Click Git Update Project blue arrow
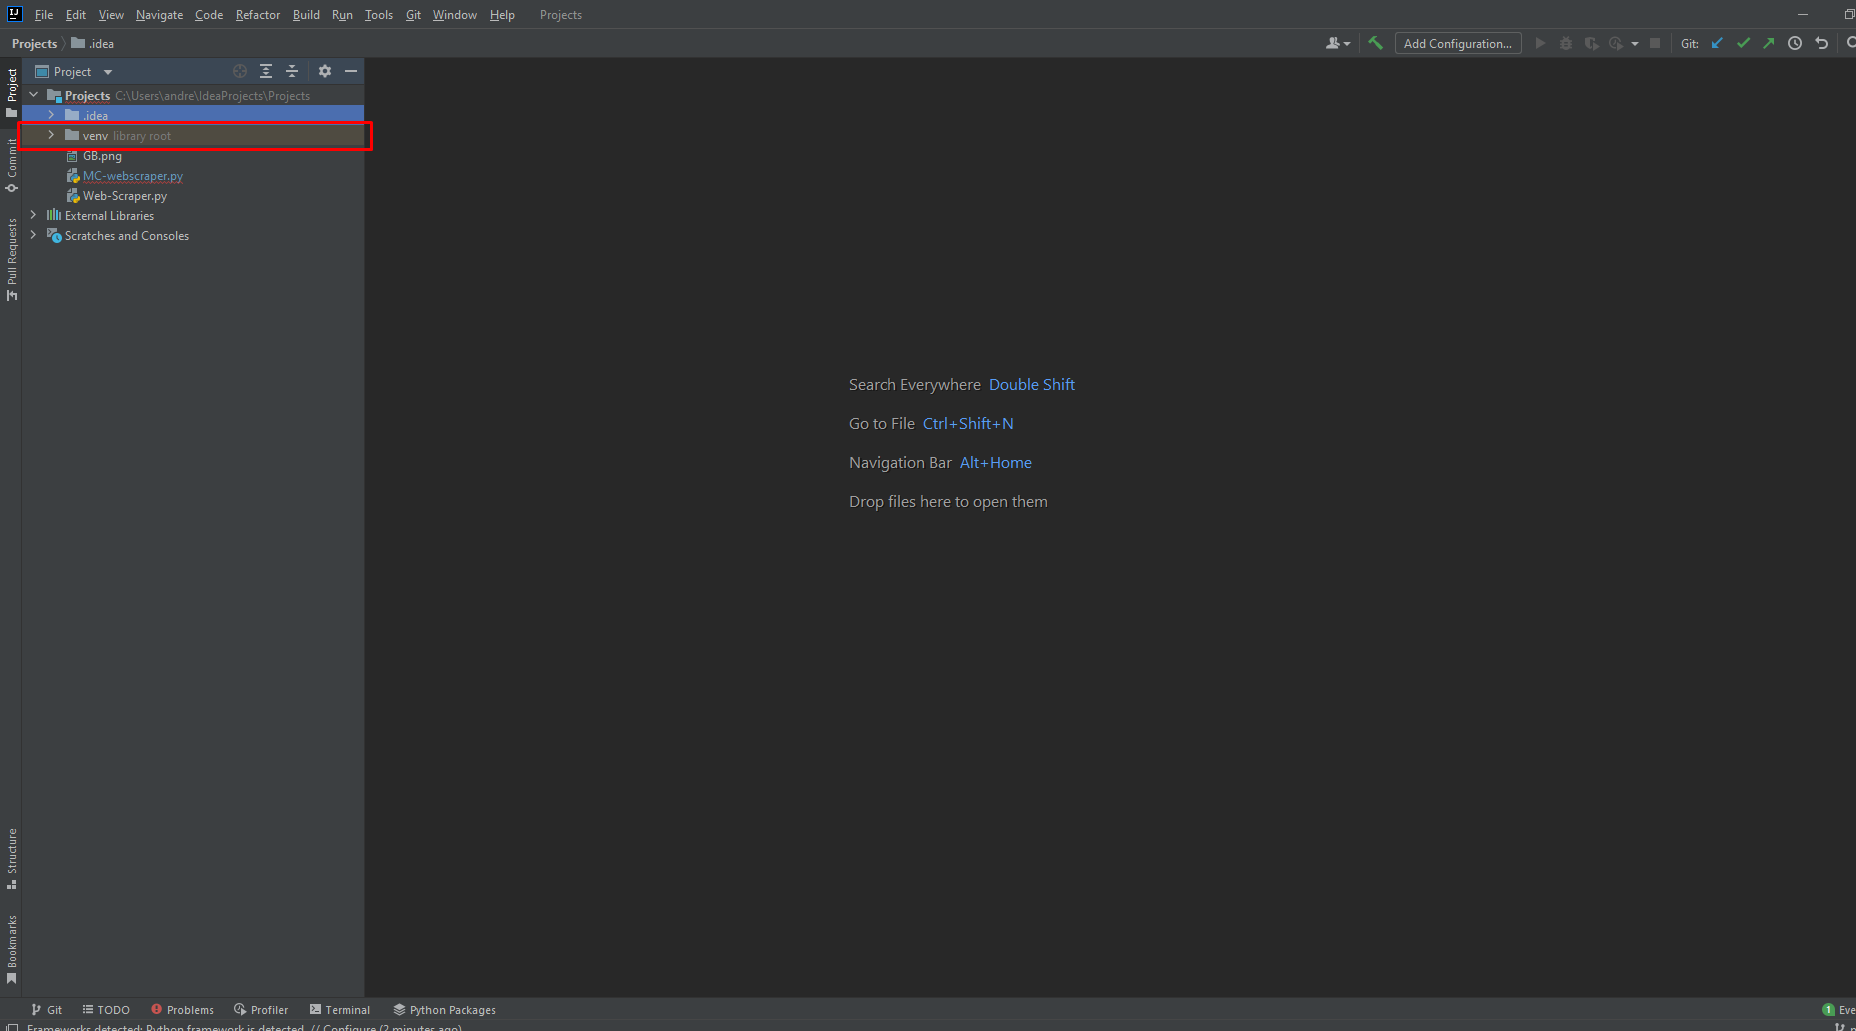Viewport: 1856px width, 1031px height. (1717, 43)
